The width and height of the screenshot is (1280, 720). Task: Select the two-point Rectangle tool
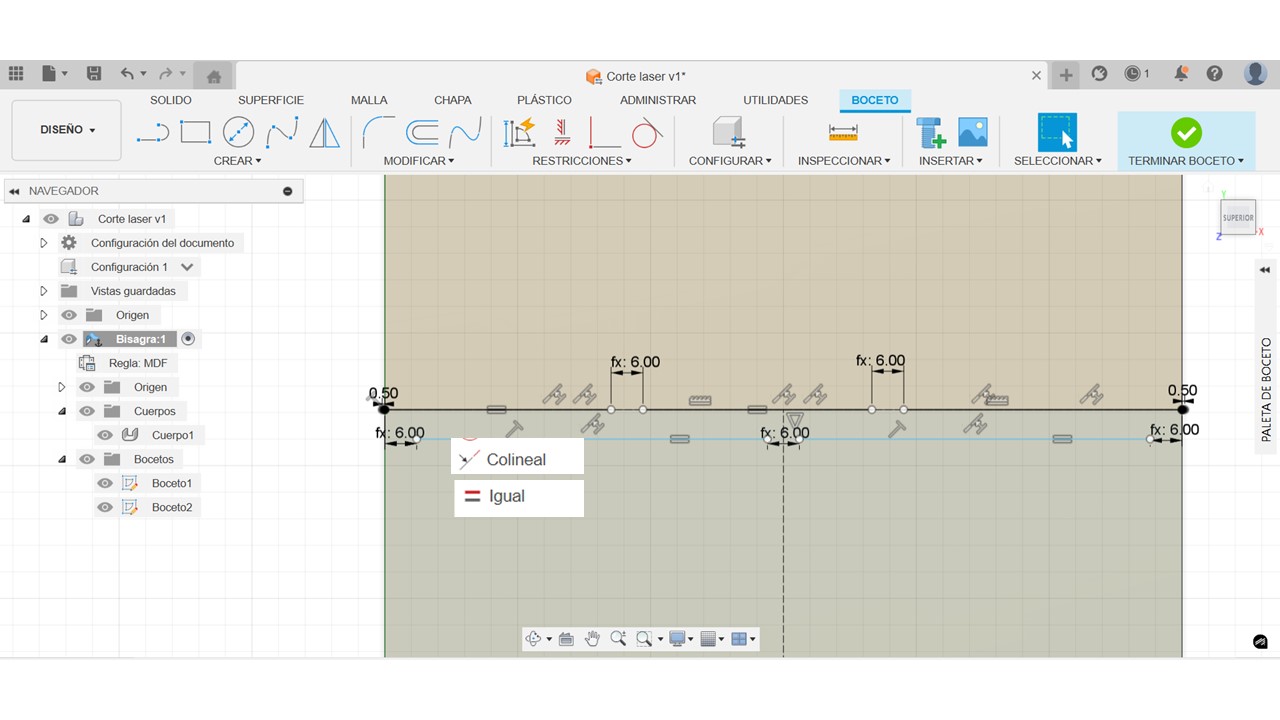[x=195, y=132]
